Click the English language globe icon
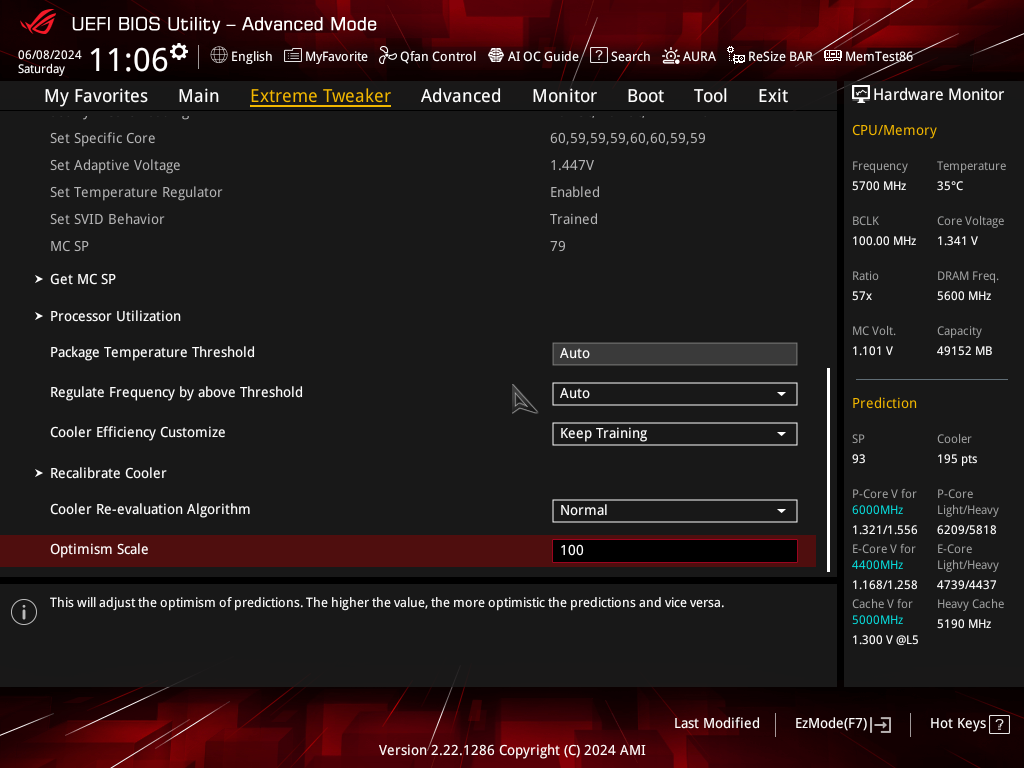 coord(219,56)
